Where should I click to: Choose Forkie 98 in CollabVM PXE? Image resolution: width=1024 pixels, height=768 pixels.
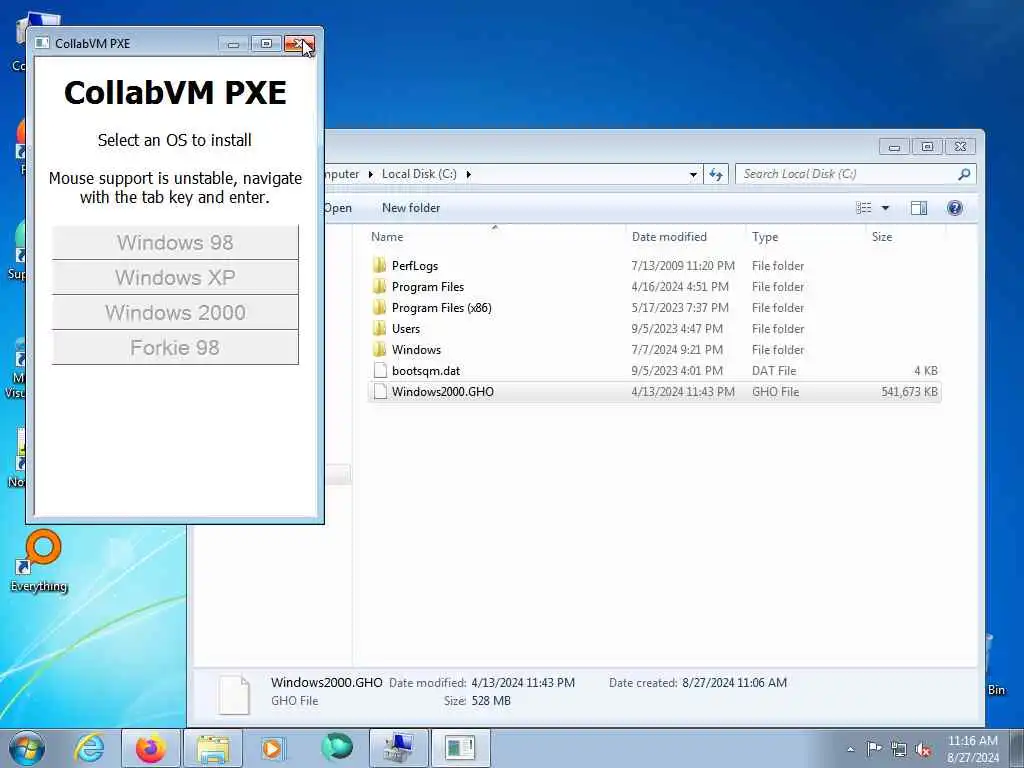point(175,347)
